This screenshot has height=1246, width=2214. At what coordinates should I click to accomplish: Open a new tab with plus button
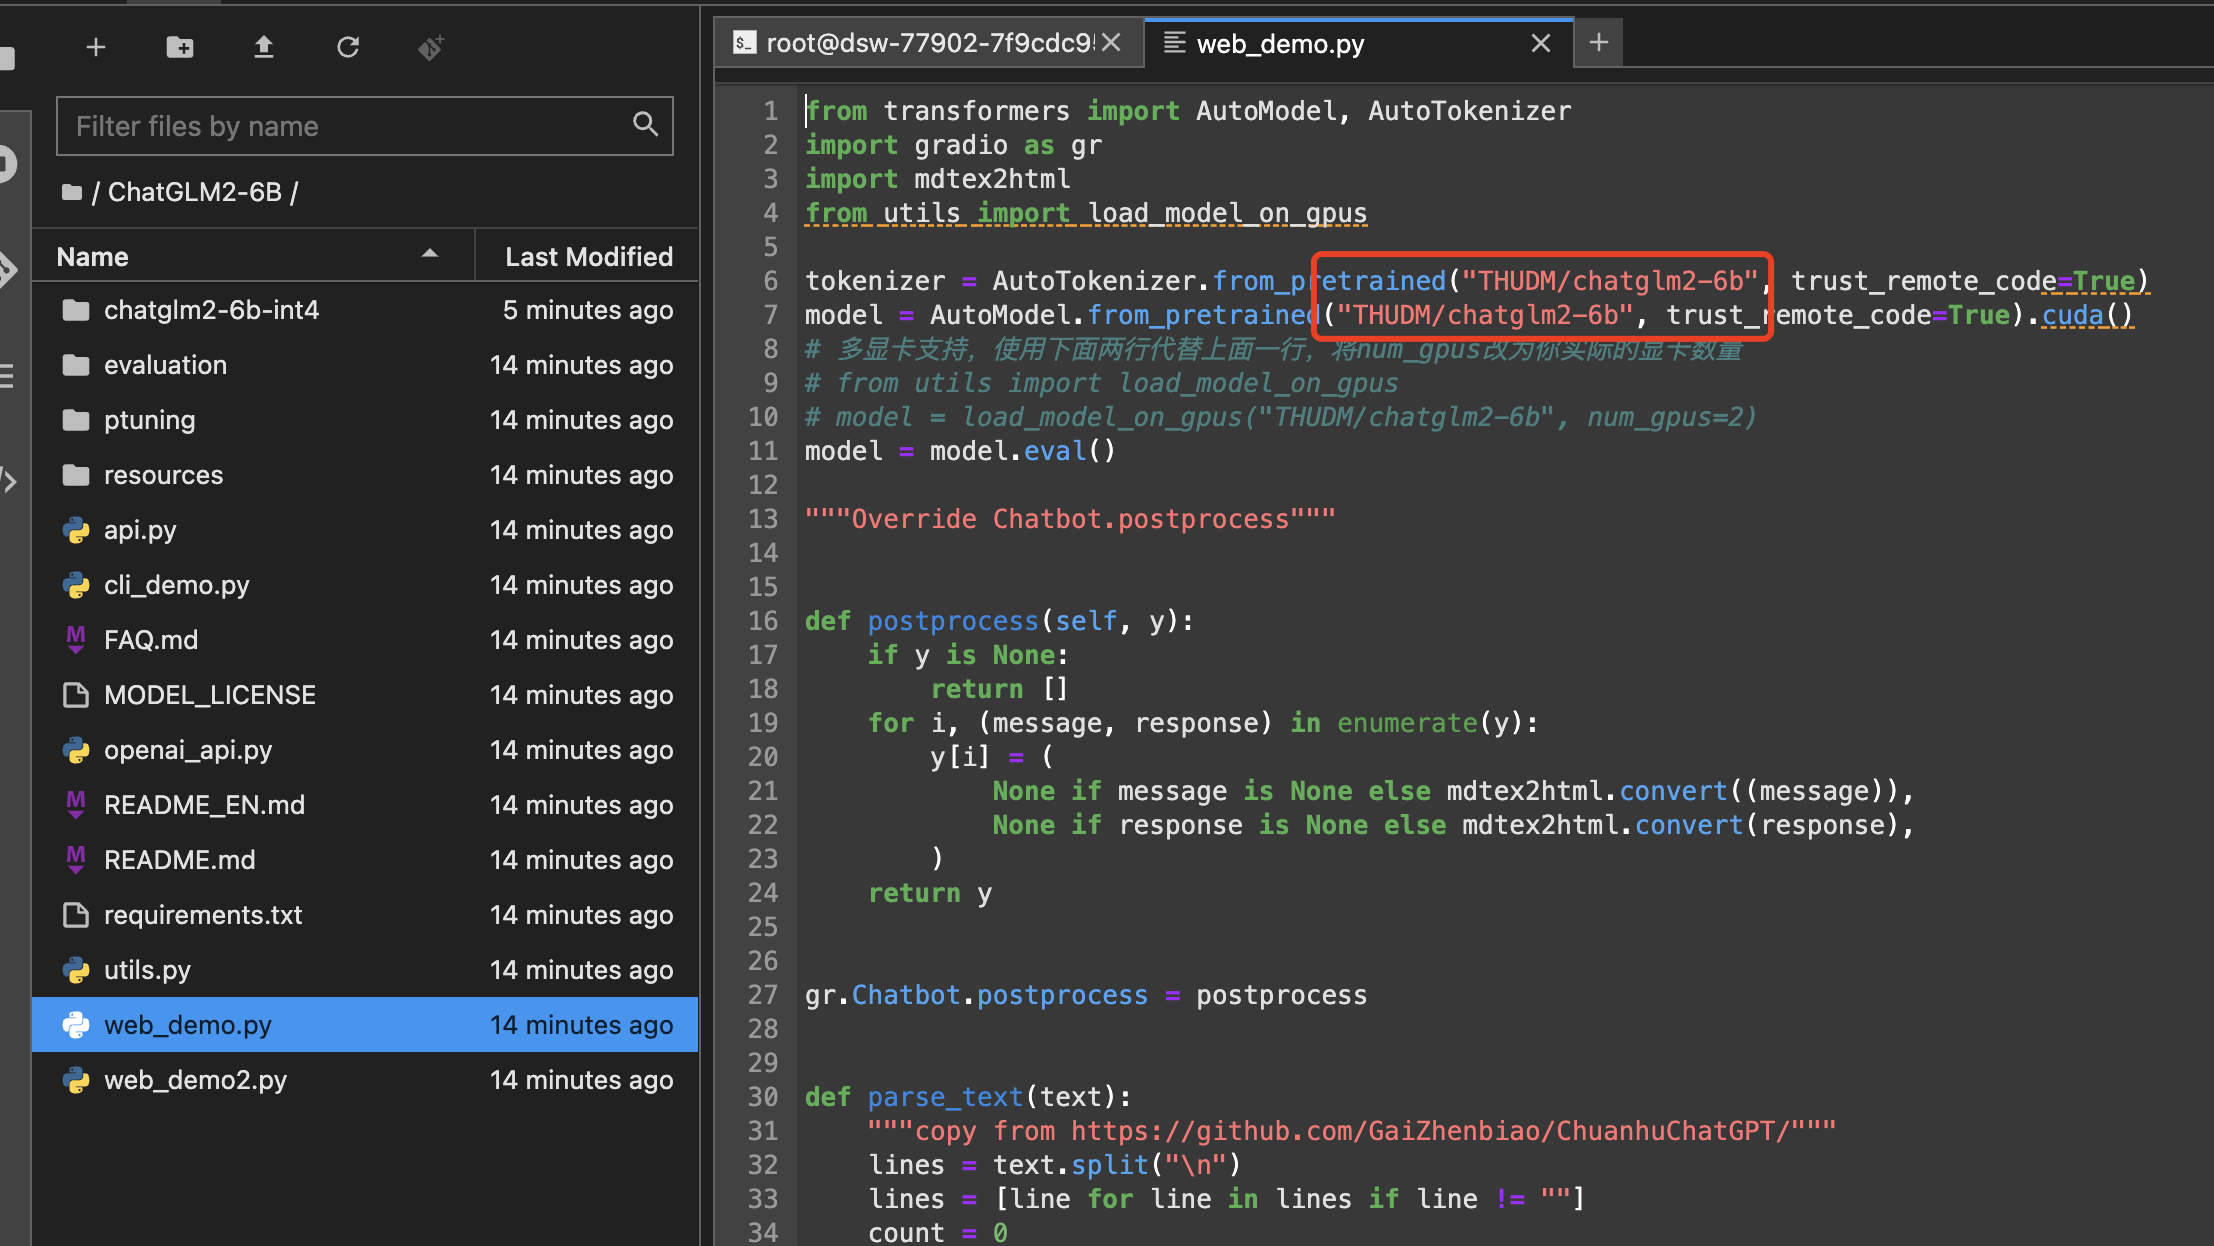(1599, 43)
